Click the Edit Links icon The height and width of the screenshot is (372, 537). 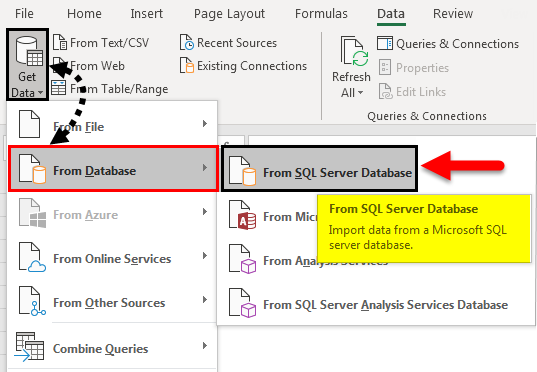pos(386,91)
